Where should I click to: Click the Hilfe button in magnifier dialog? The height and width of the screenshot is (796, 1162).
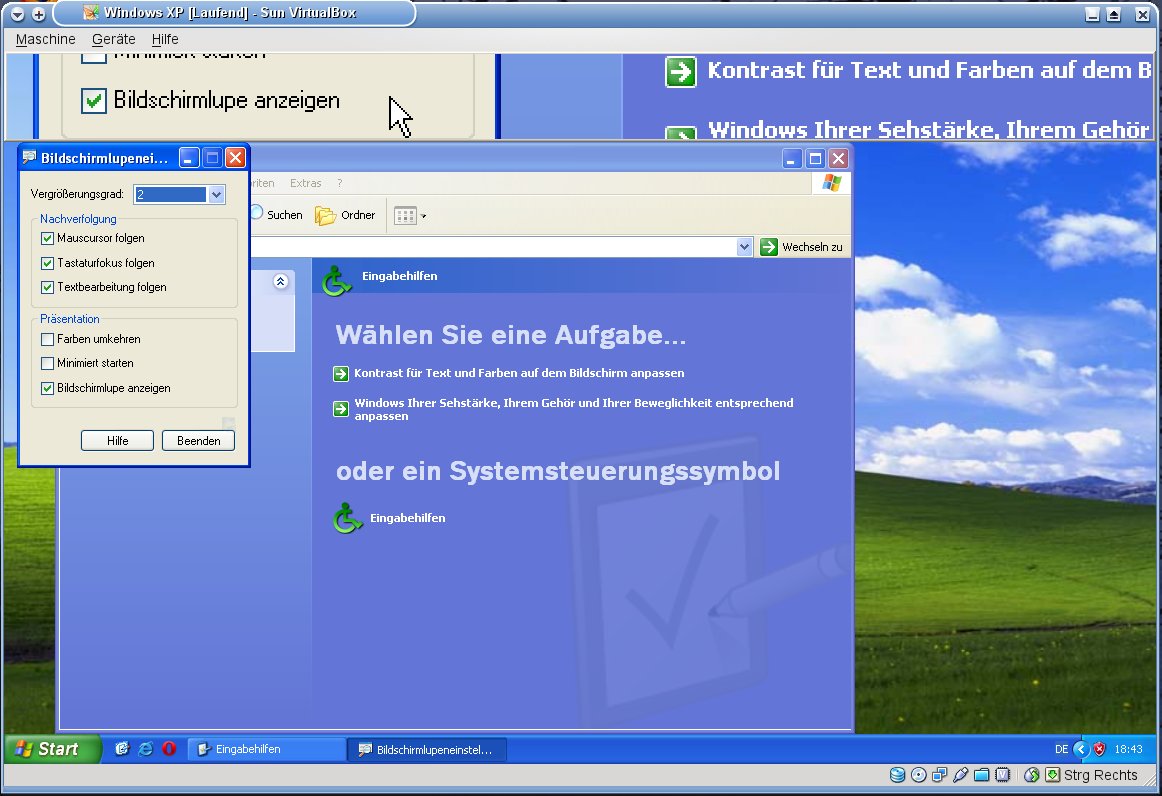coord(117,440)
